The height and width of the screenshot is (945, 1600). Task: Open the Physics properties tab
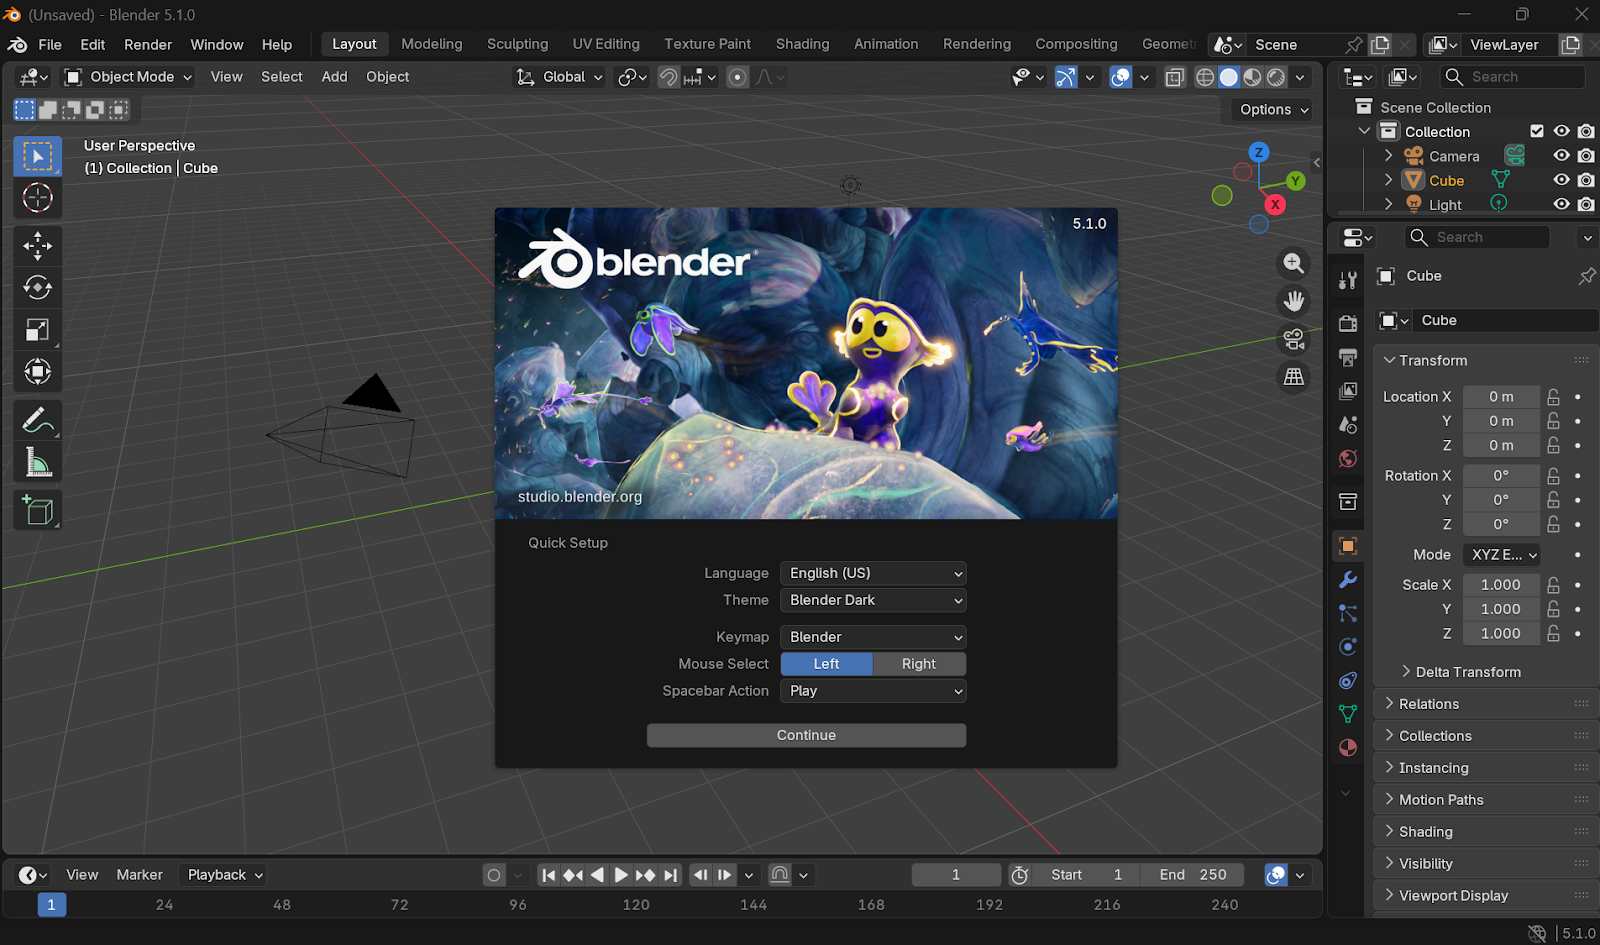click(1348, 646)
